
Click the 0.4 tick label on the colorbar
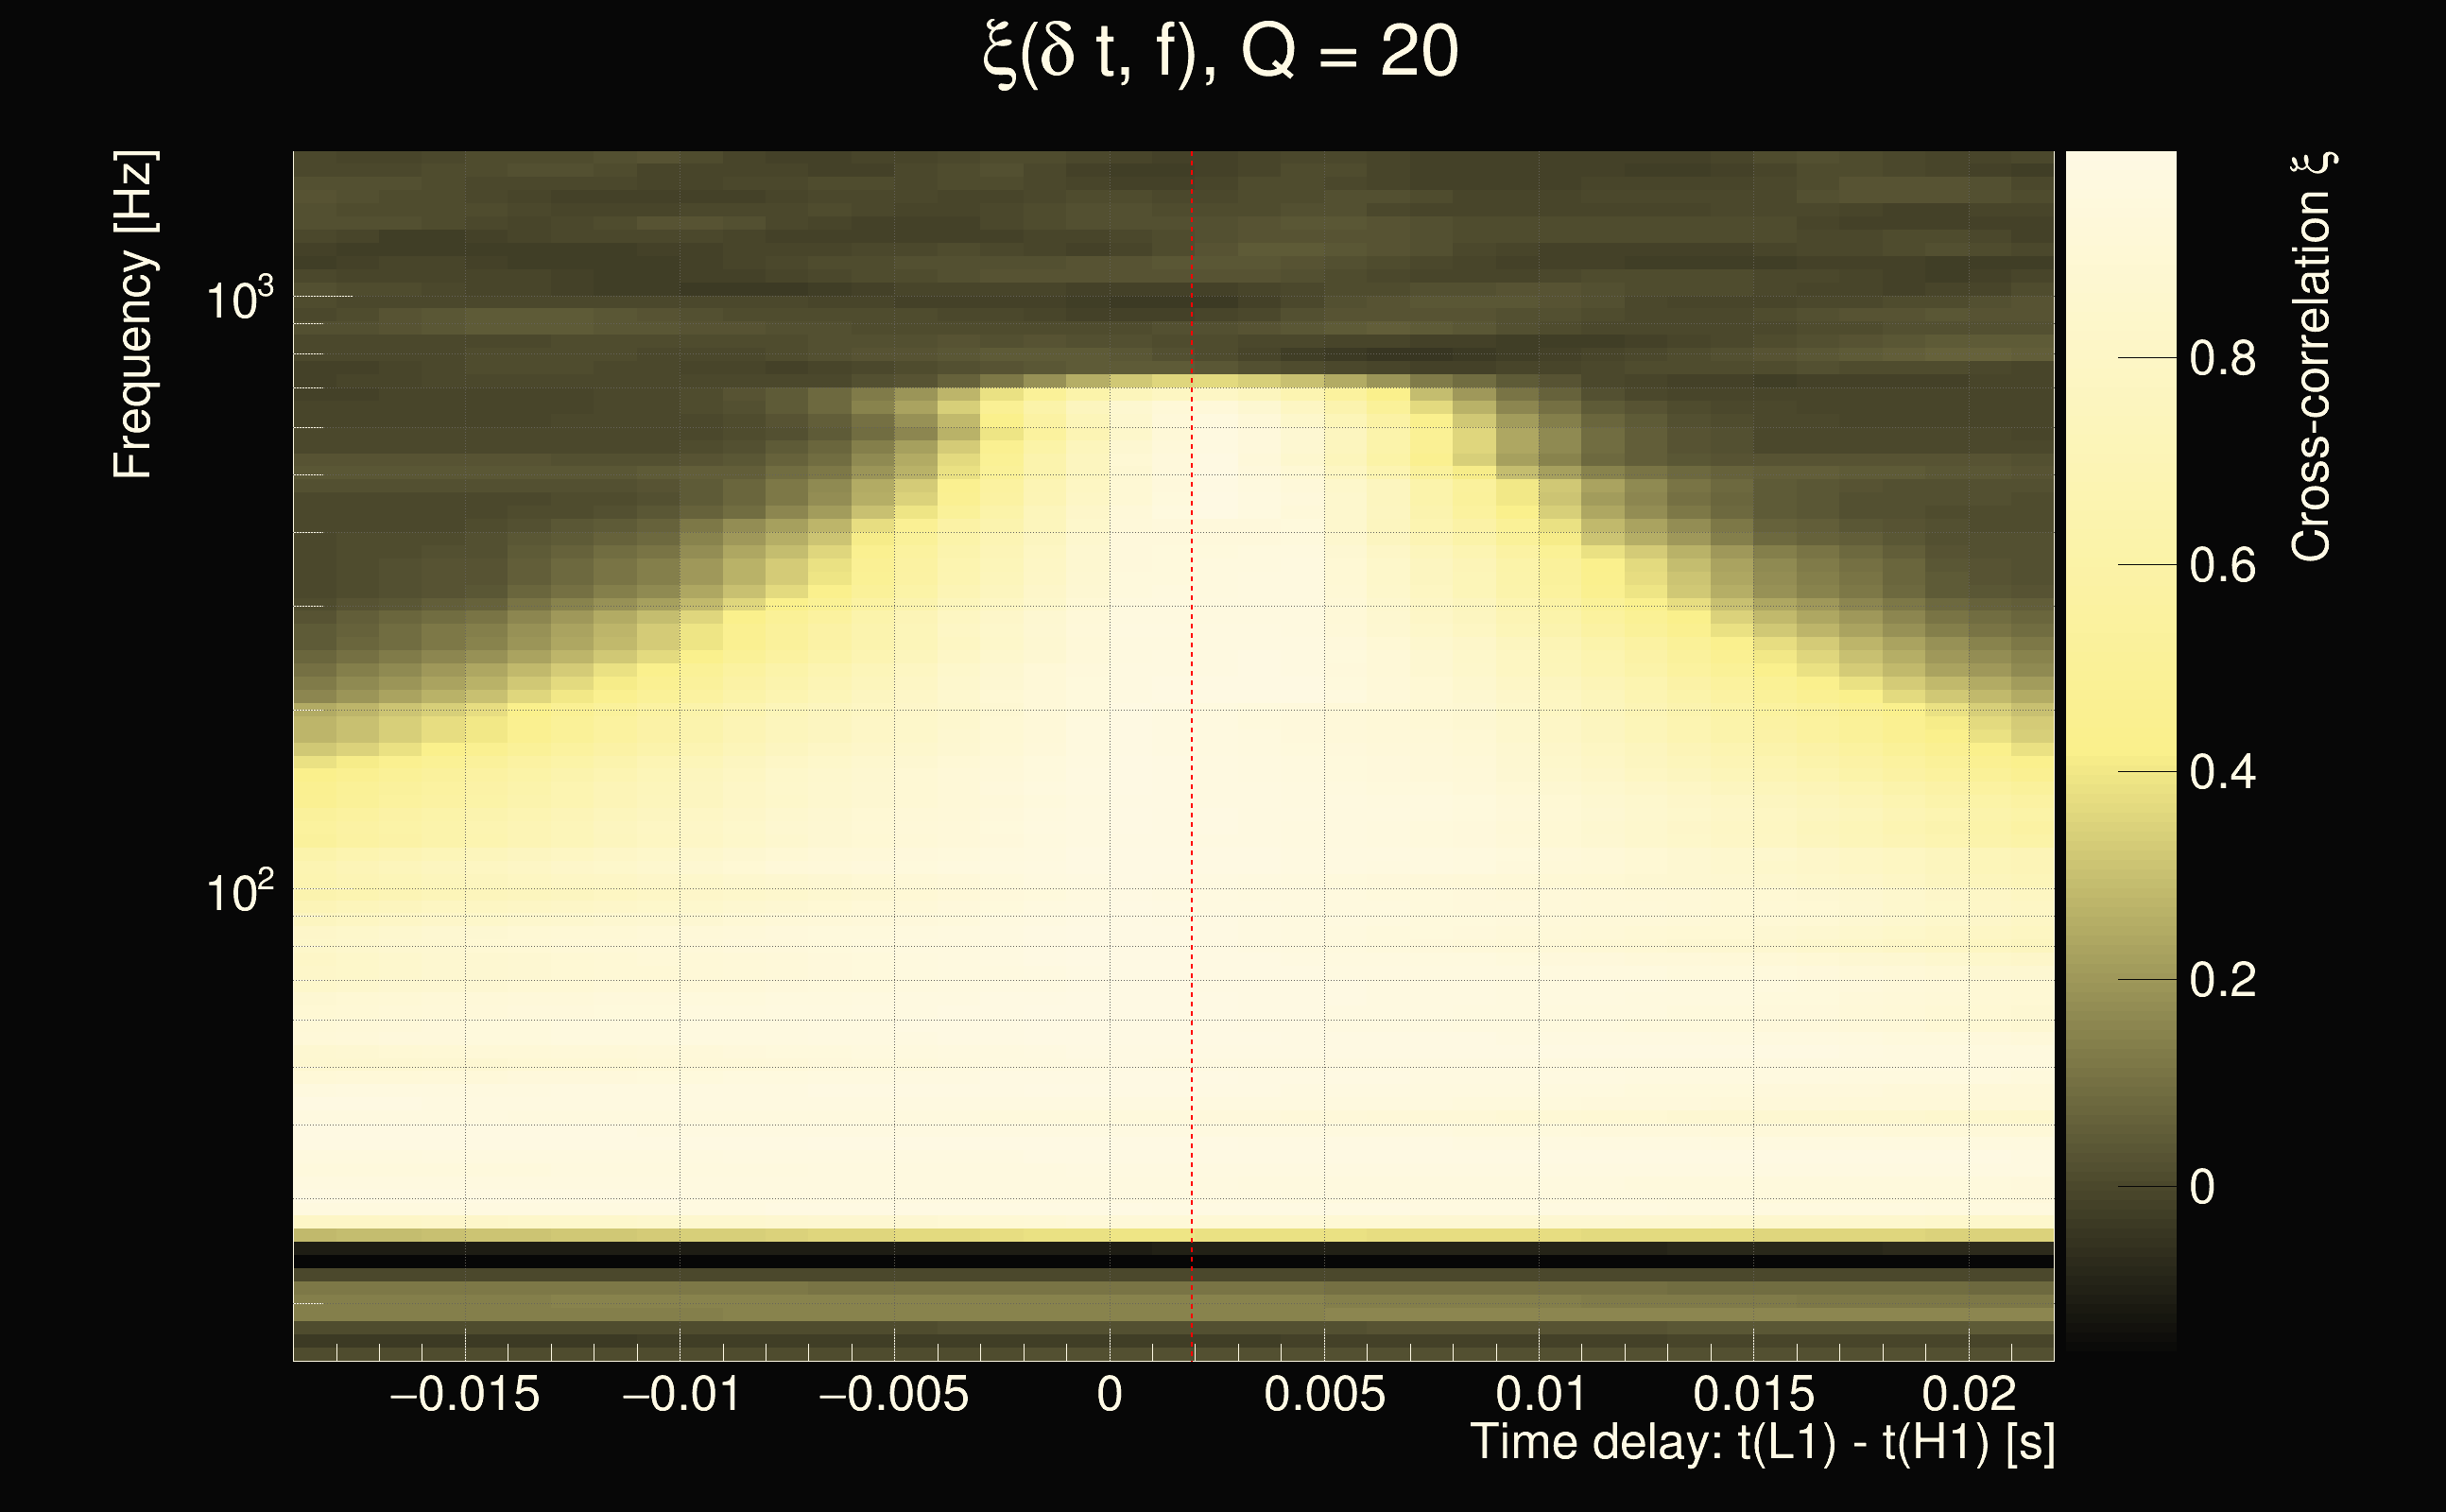pos(2222,773)
